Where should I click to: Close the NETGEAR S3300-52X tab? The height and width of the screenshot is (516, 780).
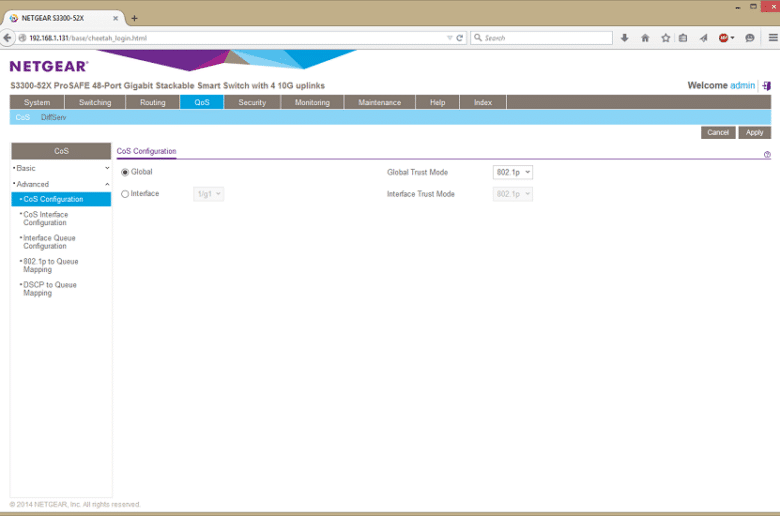click(115, 18)
